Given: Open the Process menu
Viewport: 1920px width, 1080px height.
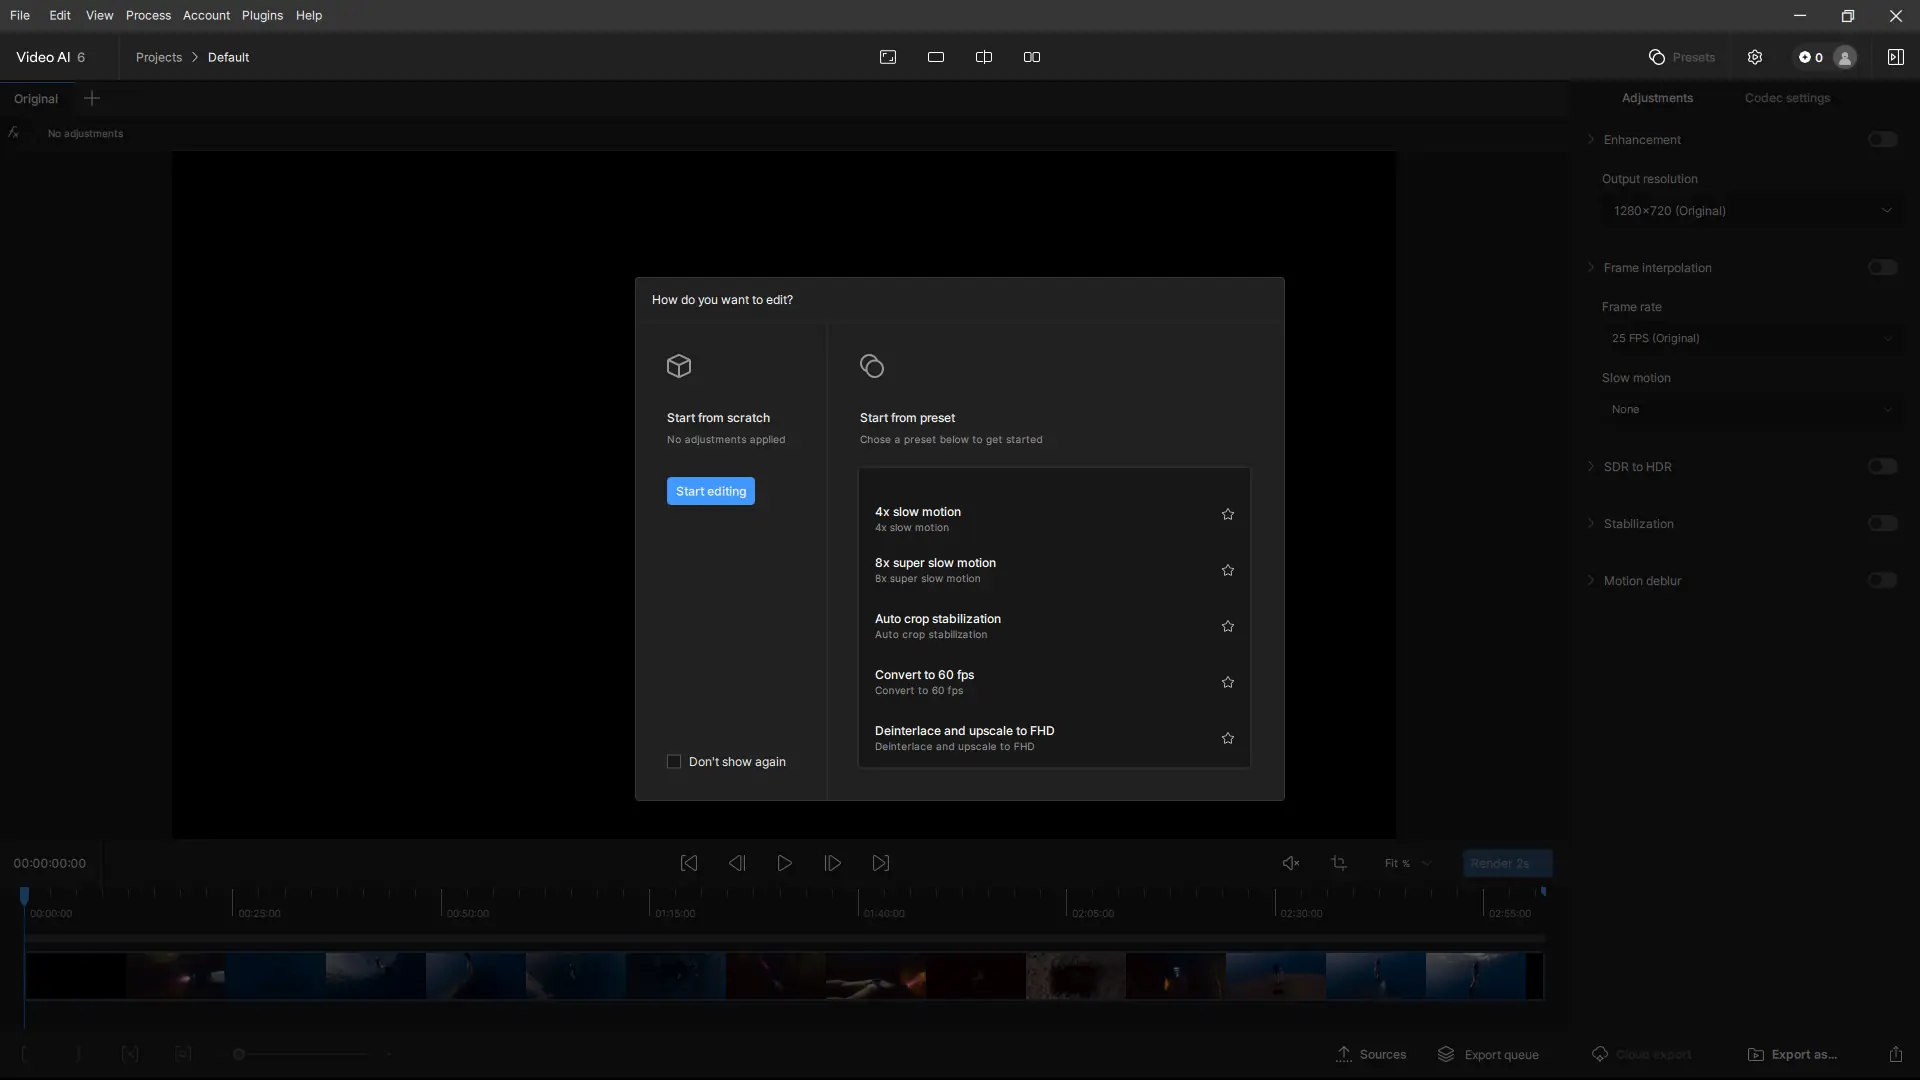Looking at the screenshot, I should (148, 15).
